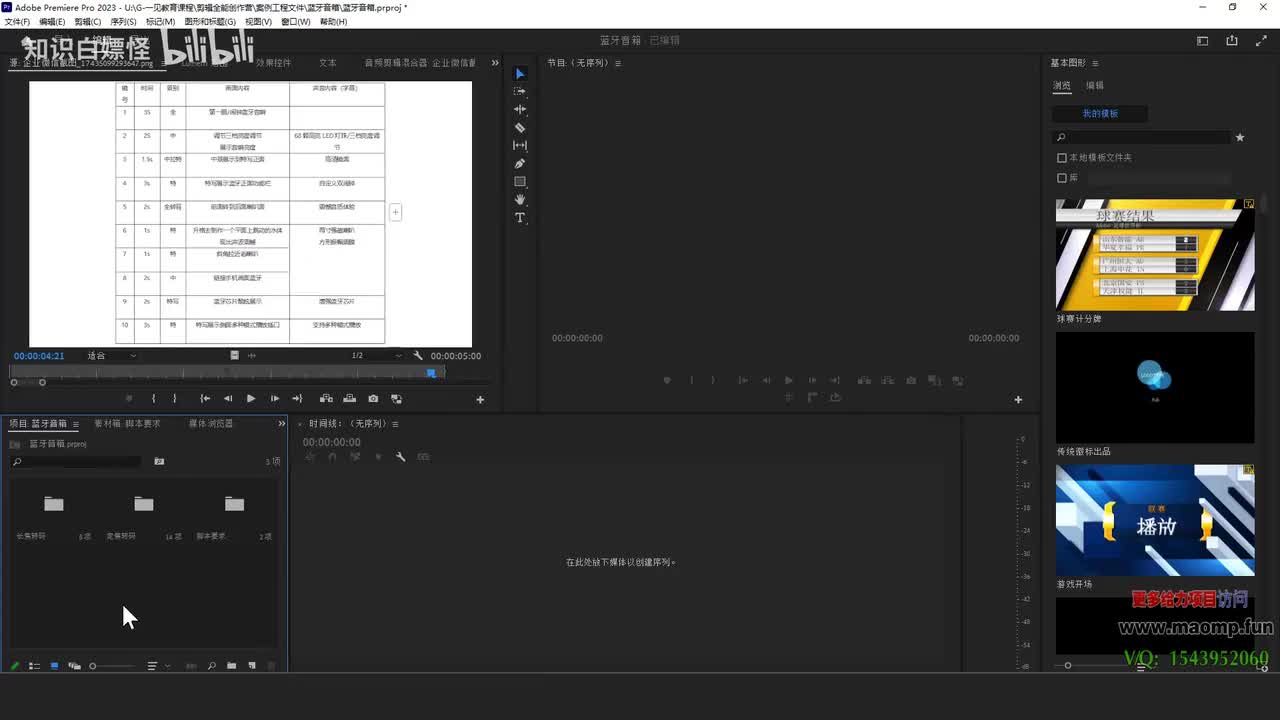Enable 本地模板文件夹 checkbox
This screenshot has height=720, width=1280.
click(x=1062, y=158)
